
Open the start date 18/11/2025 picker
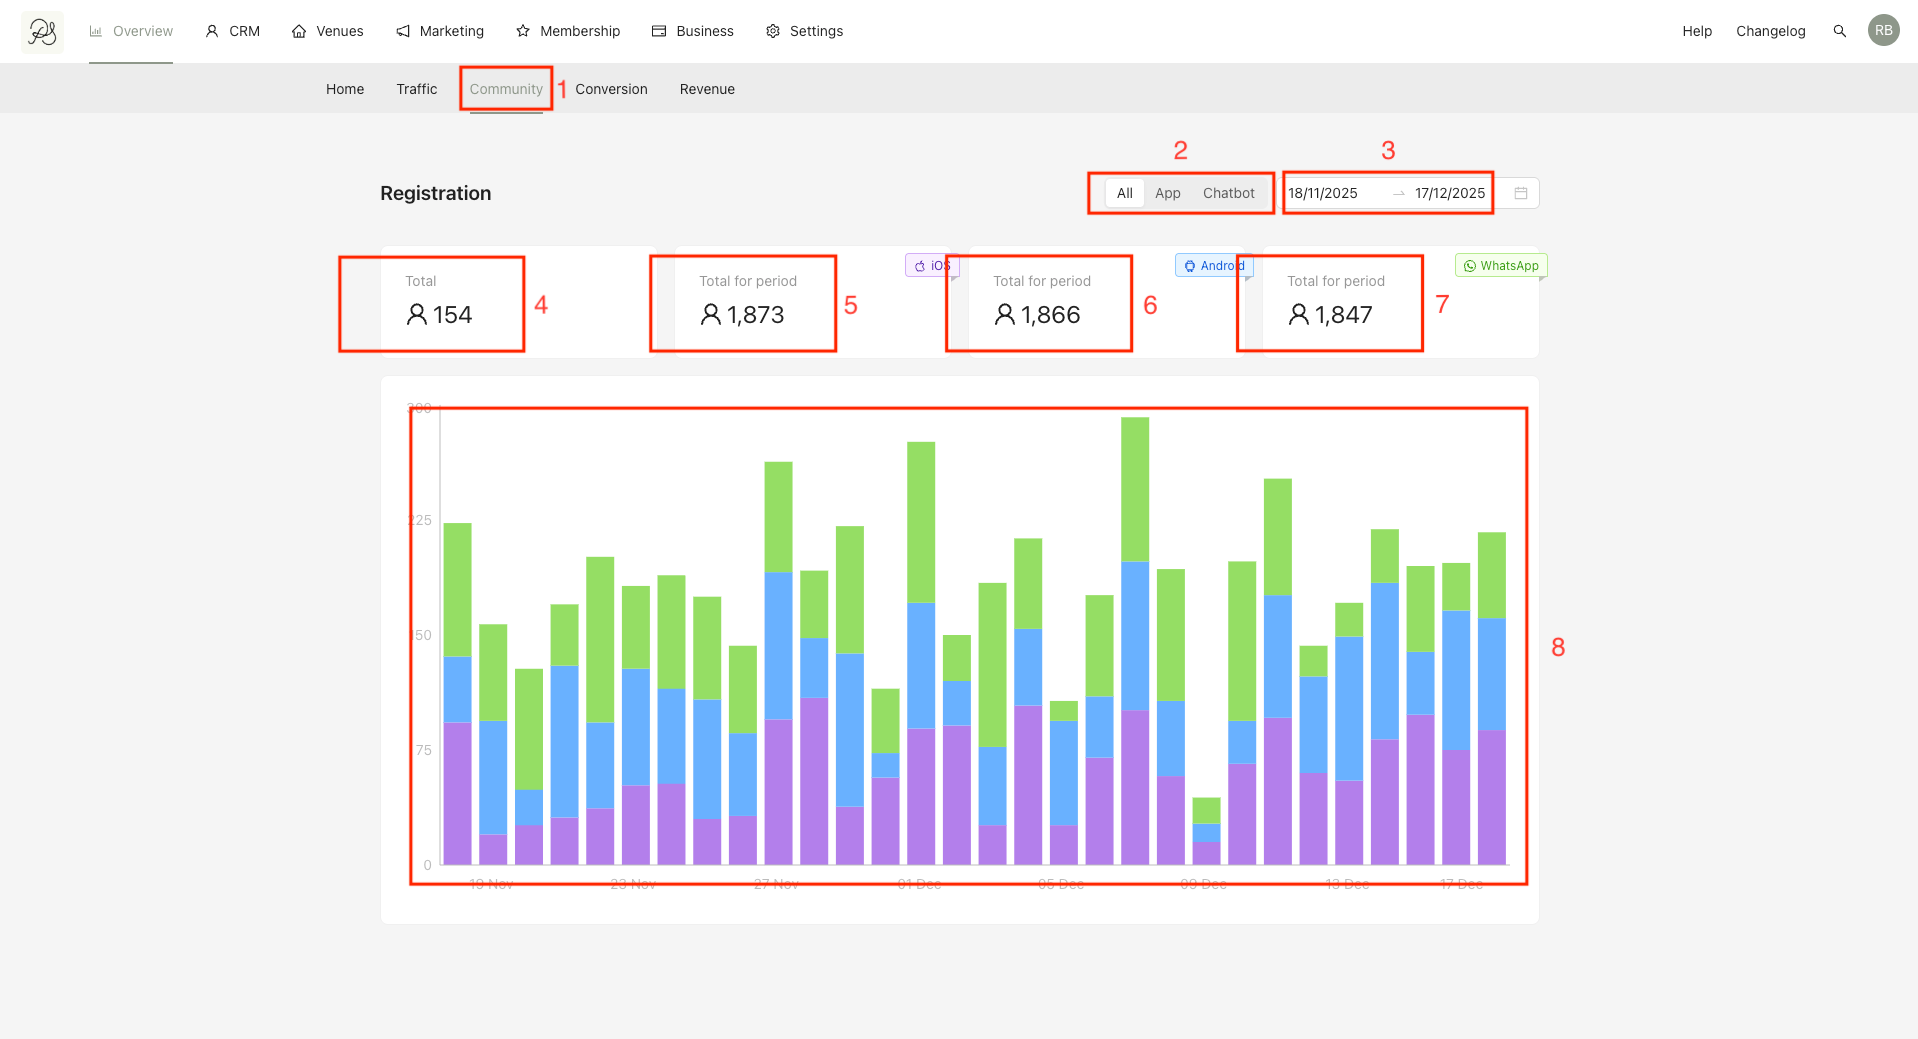pos(1323,193)
